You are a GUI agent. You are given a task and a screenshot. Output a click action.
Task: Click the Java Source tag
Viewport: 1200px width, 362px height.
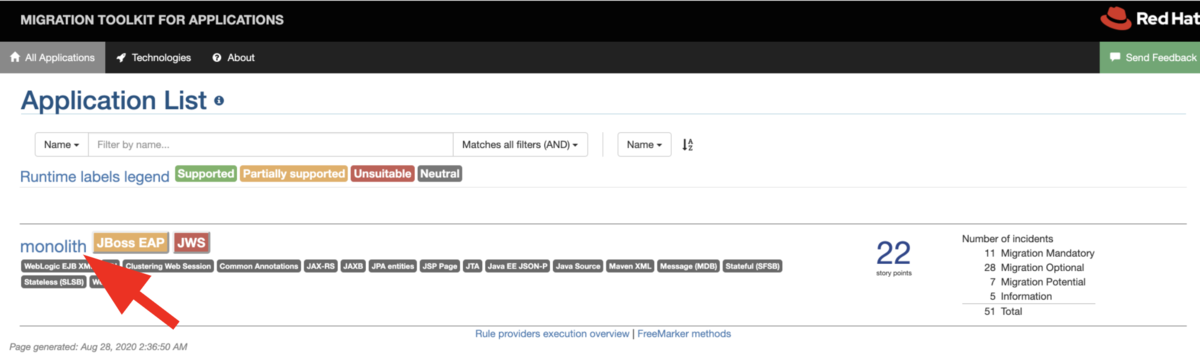tap(579, 267)
